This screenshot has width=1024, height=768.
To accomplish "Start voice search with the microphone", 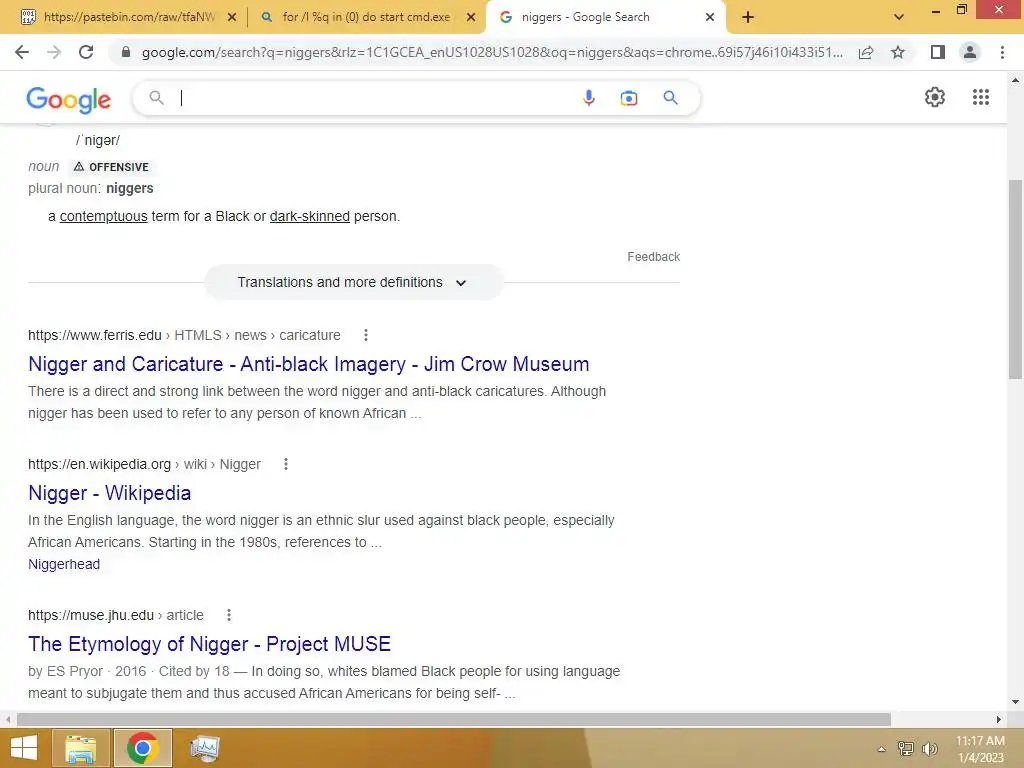I will [588, 98].
